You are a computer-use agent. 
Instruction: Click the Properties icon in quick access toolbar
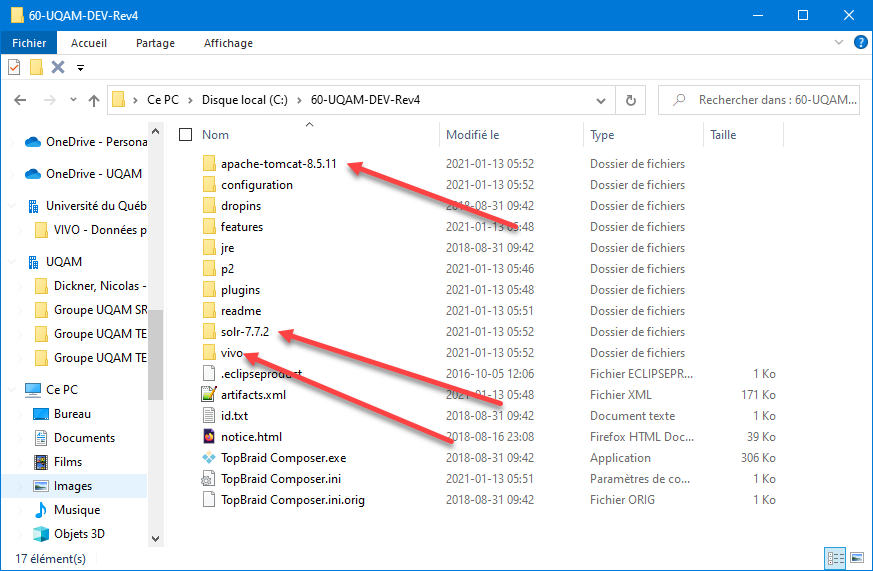14,67
